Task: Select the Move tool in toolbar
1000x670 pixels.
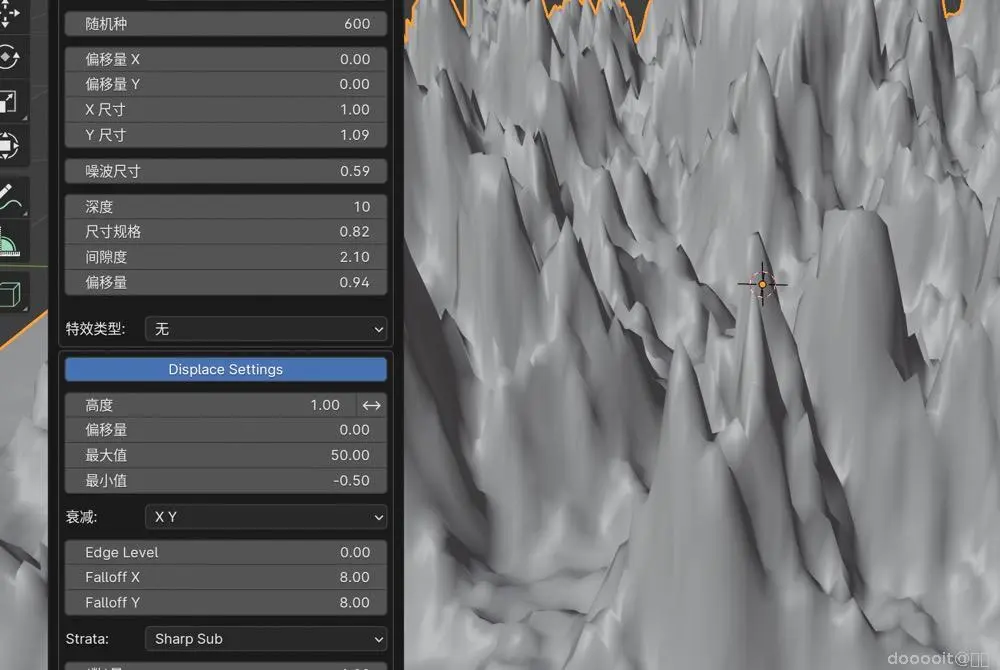Action: tap(9, 14)
